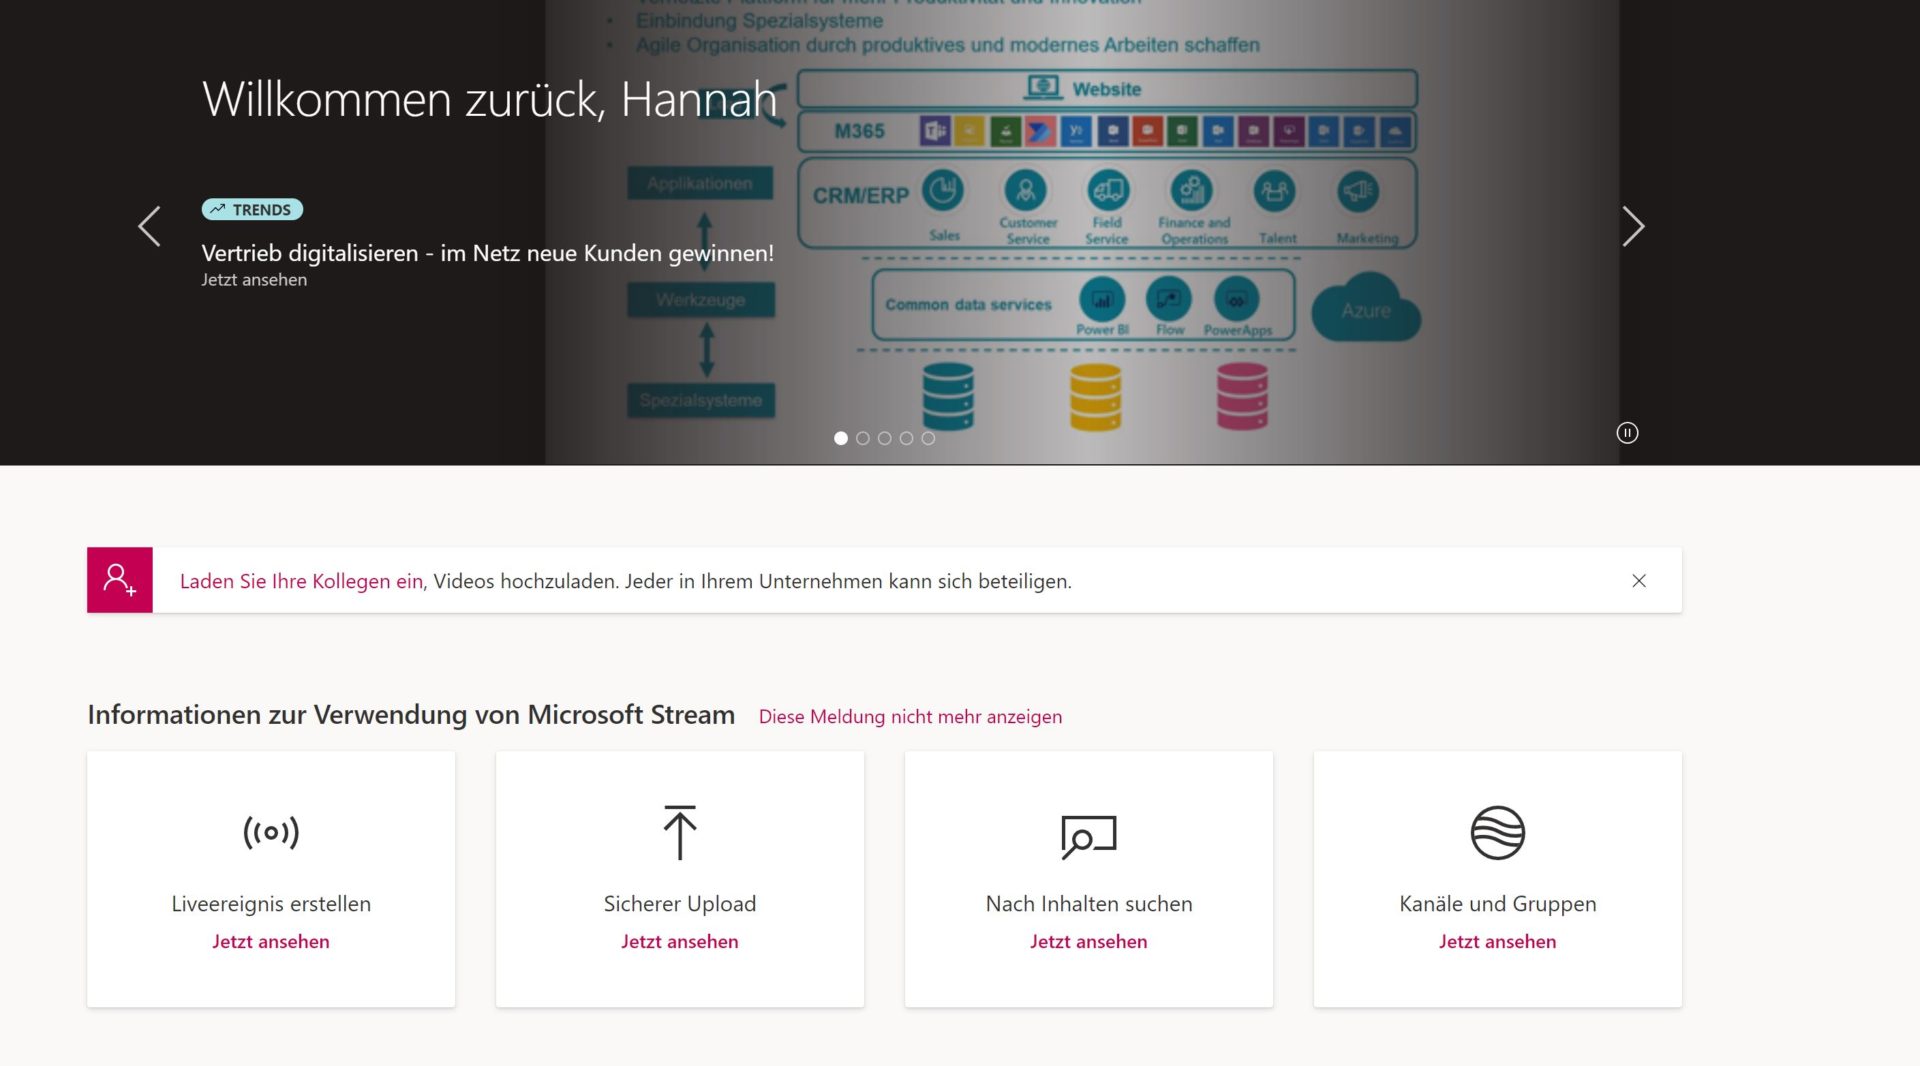Watch 'Kanäle und Gruppen' tutorial link
The image size is (1920, 1066).
coord(1498,941)
